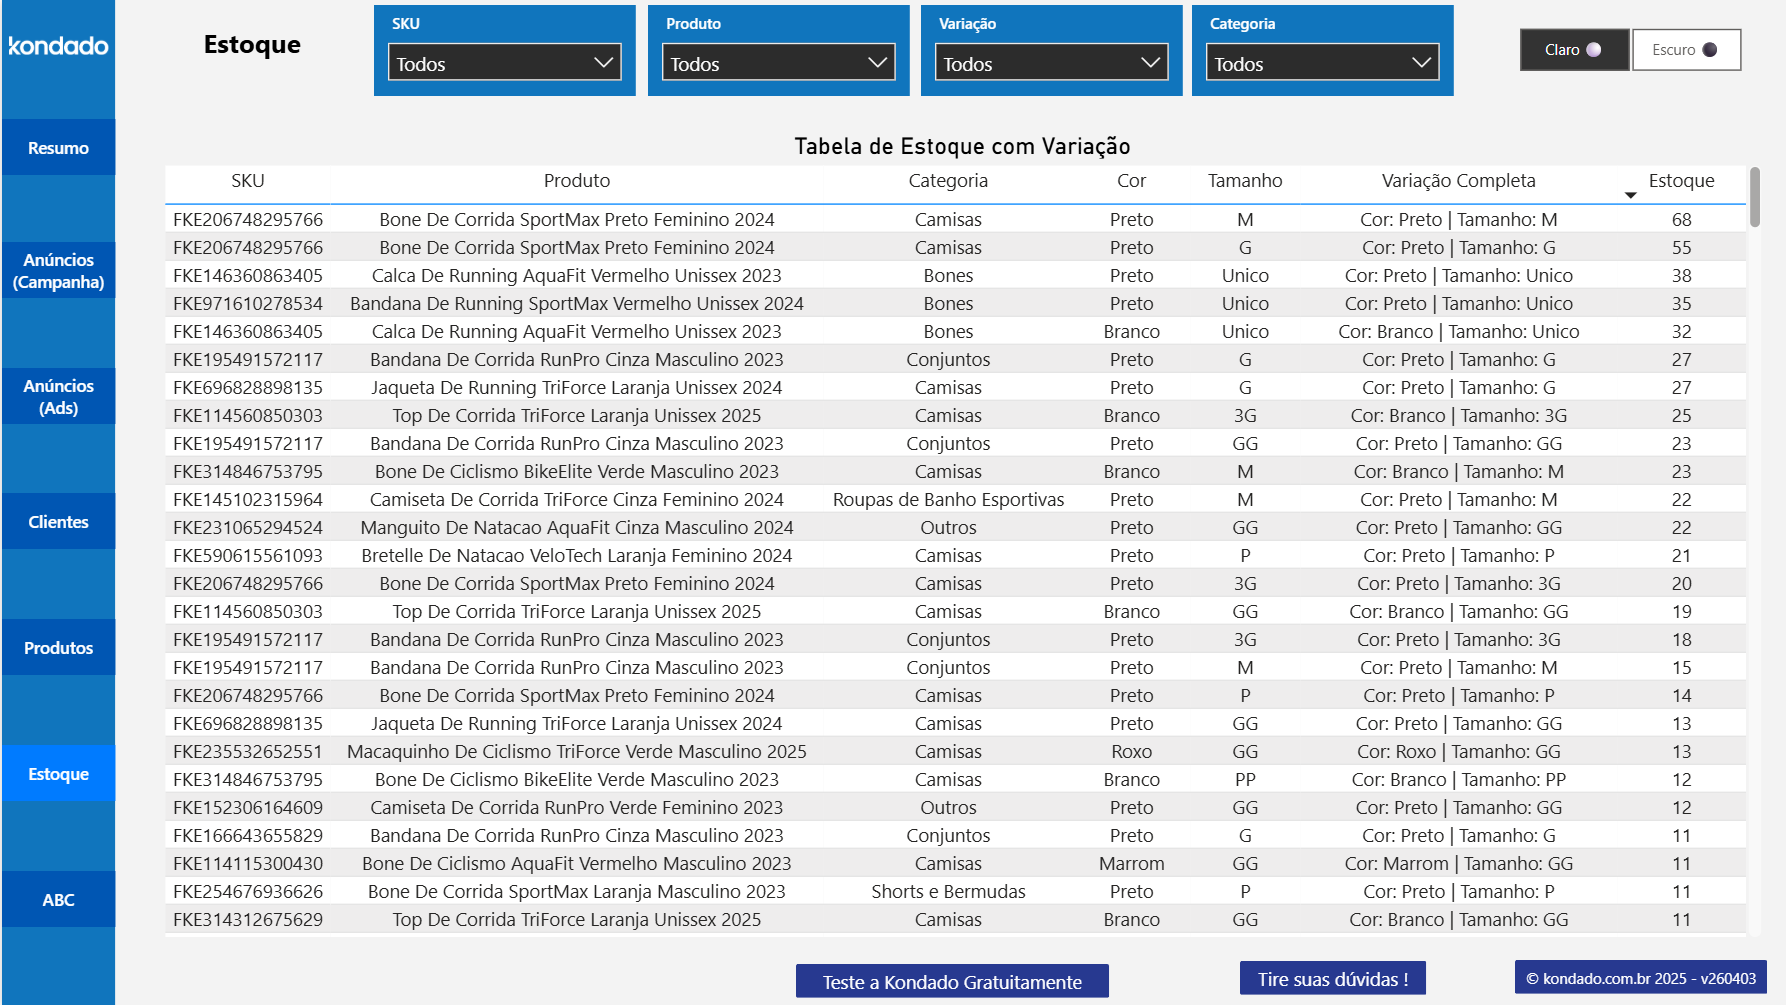The width and height of the screenshot is (1786, 1005).
Task: Switch to Claro theme
Action: click(x=1573, y=49)
